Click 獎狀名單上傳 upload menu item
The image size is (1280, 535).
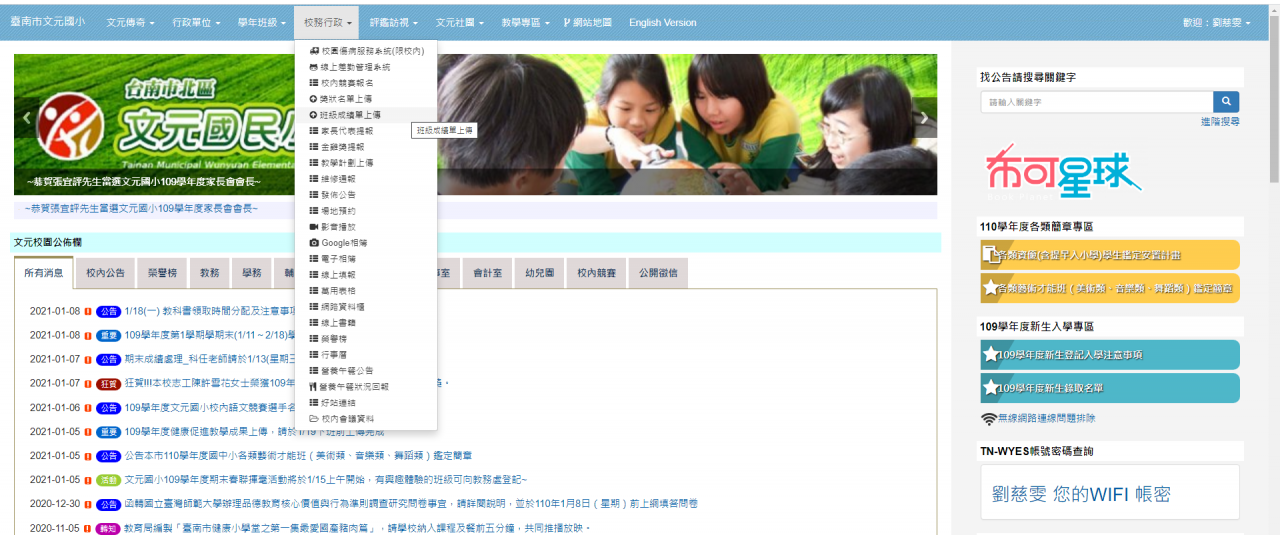click(345, 99)
